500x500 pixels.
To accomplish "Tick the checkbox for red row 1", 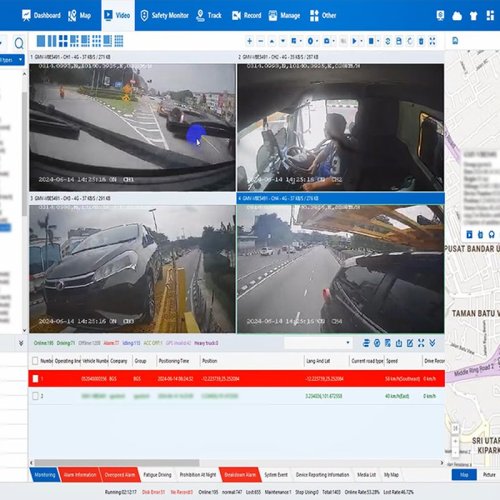I will click(35, 379).
